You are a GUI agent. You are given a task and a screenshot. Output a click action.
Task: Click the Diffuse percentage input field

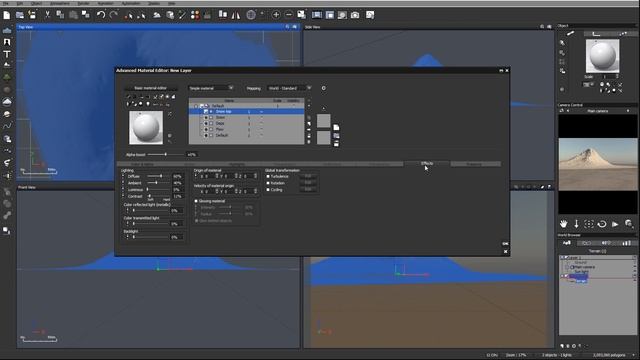click(x=178, y=176)
